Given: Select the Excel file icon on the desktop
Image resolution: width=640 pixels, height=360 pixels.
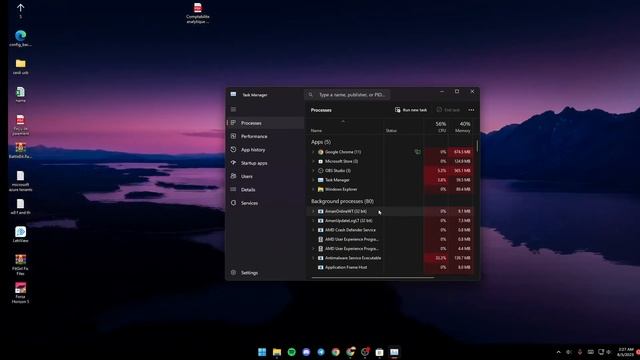Looking at the screenshot, I should (x=20, y=94).
